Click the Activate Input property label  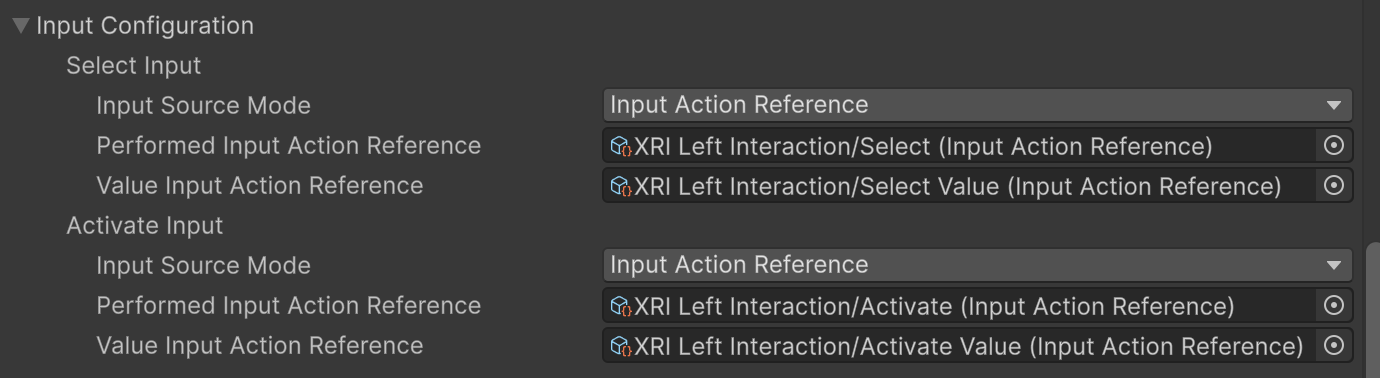(144, 226)
